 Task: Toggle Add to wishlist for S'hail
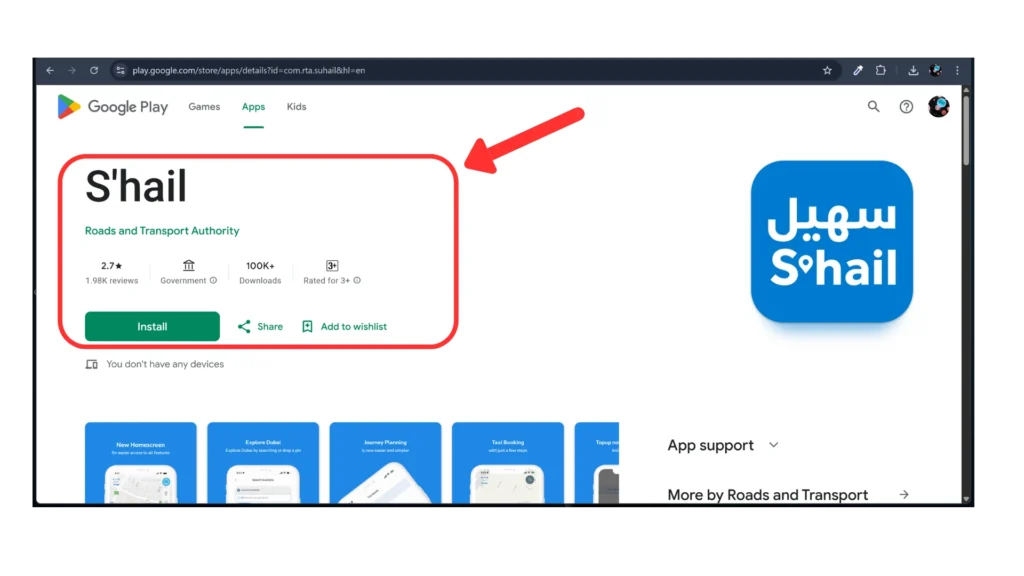tap(344, 326)
